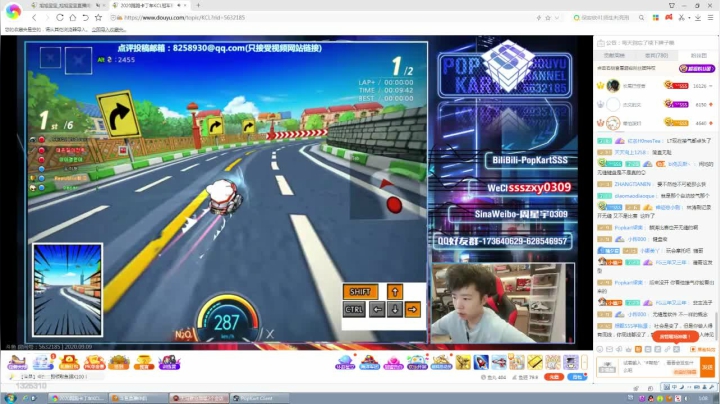Send the gold bars gift

(x=535, y=362)
